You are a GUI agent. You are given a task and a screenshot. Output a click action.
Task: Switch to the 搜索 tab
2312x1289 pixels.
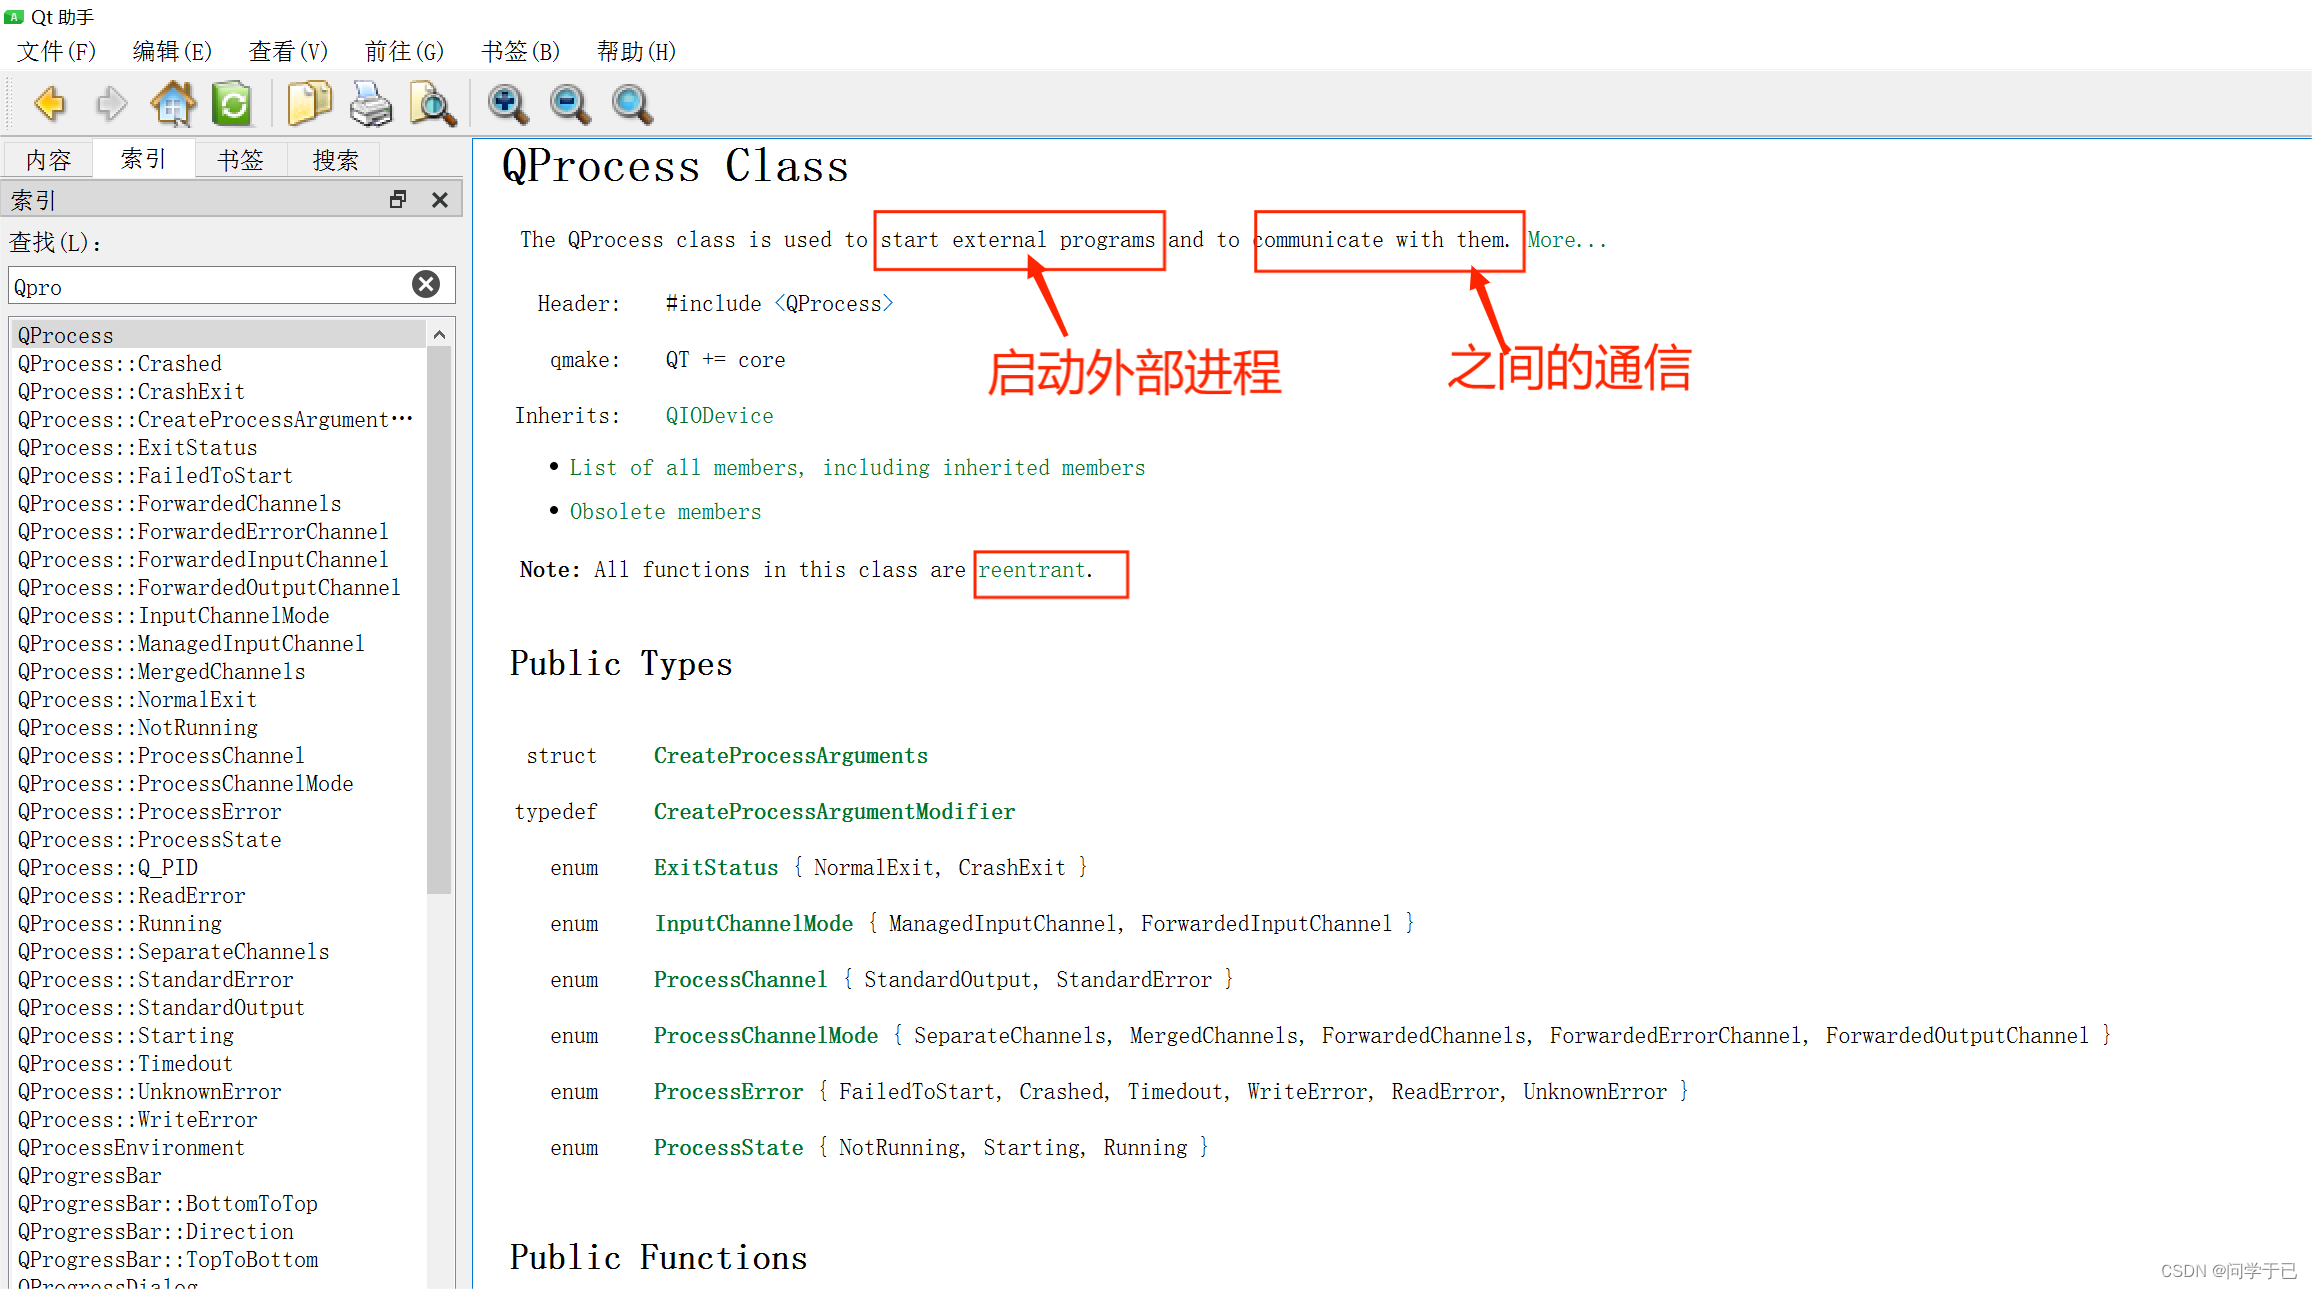click(335, 160)
